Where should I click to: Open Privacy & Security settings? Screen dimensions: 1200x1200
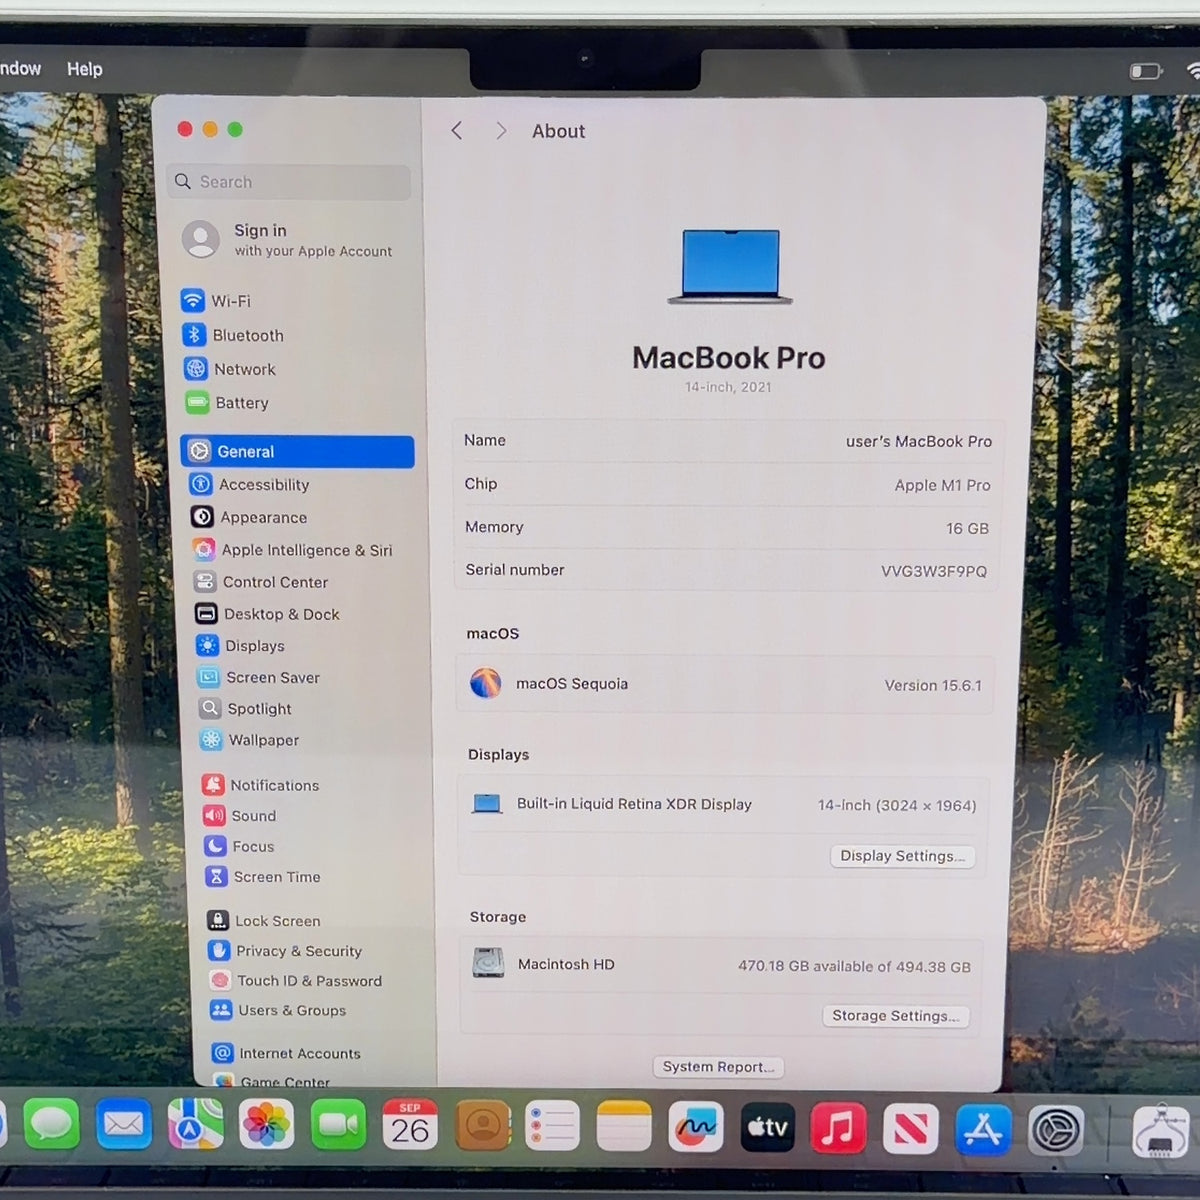[285, 951]
